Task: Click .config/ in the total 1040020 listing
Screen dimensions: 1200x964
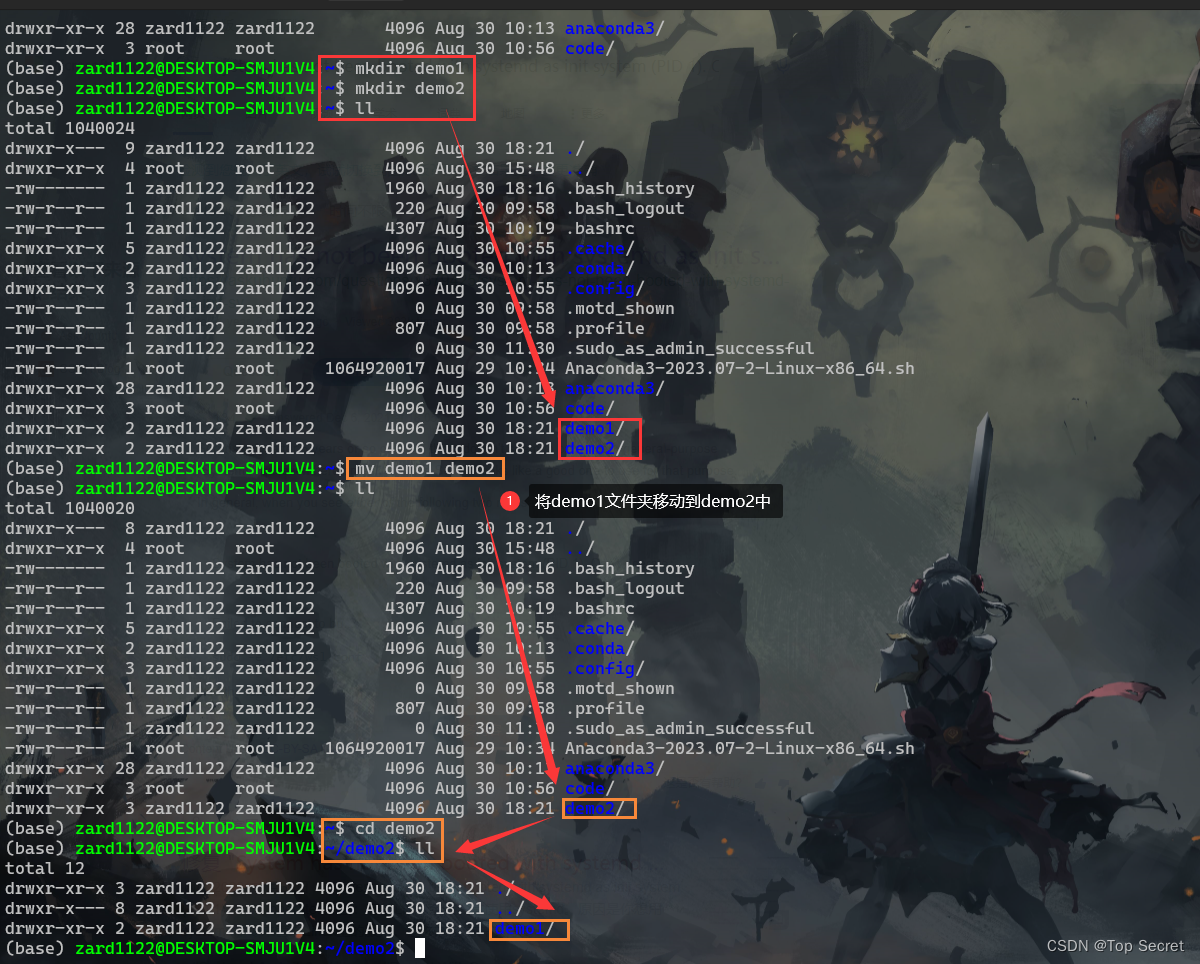Action: tap(605, 668)
